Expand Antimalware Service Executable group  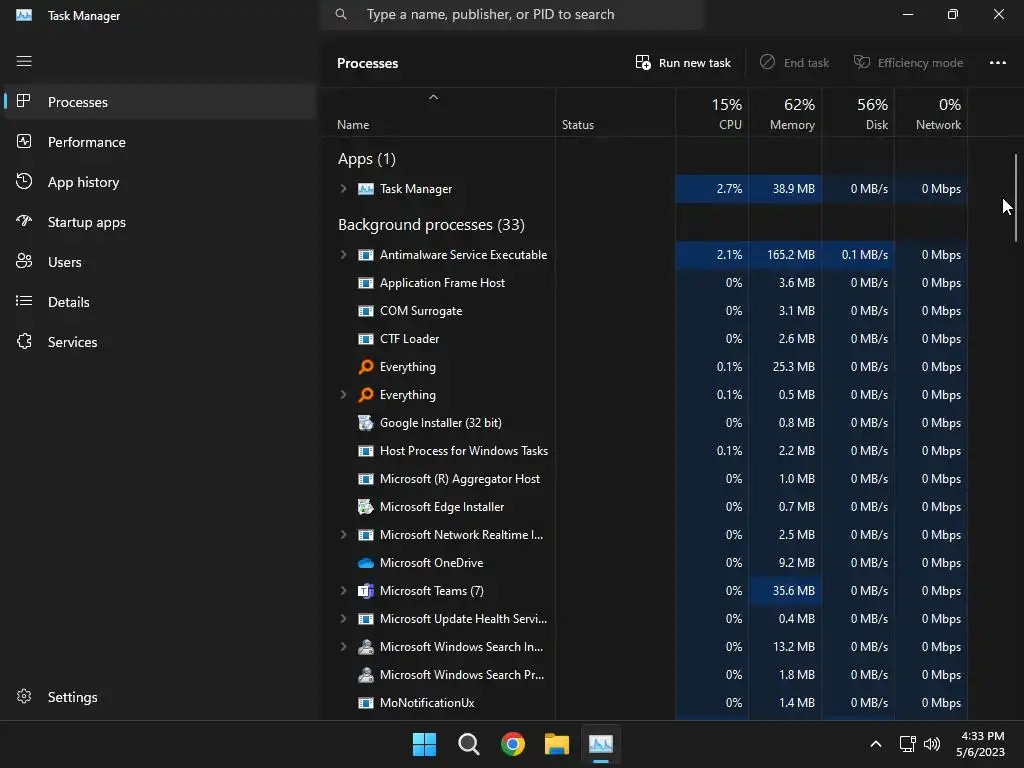(344, 255)
